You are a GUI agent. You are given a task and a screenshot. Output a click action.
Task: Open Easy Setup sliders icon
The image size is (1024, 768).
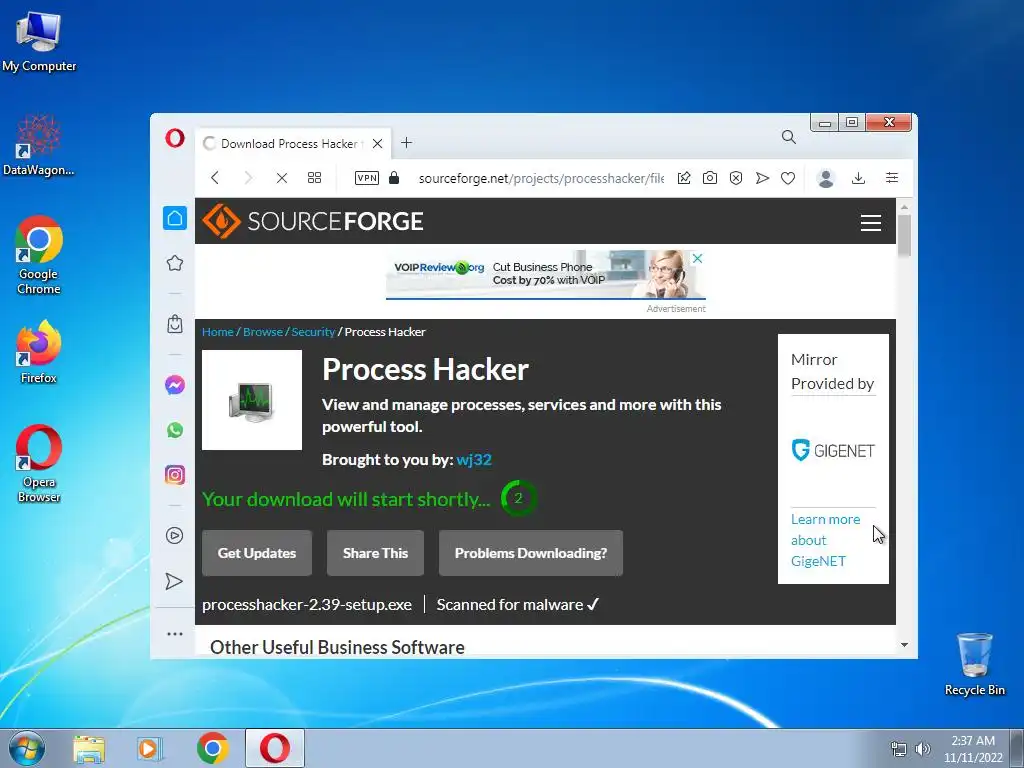[891, 178]
